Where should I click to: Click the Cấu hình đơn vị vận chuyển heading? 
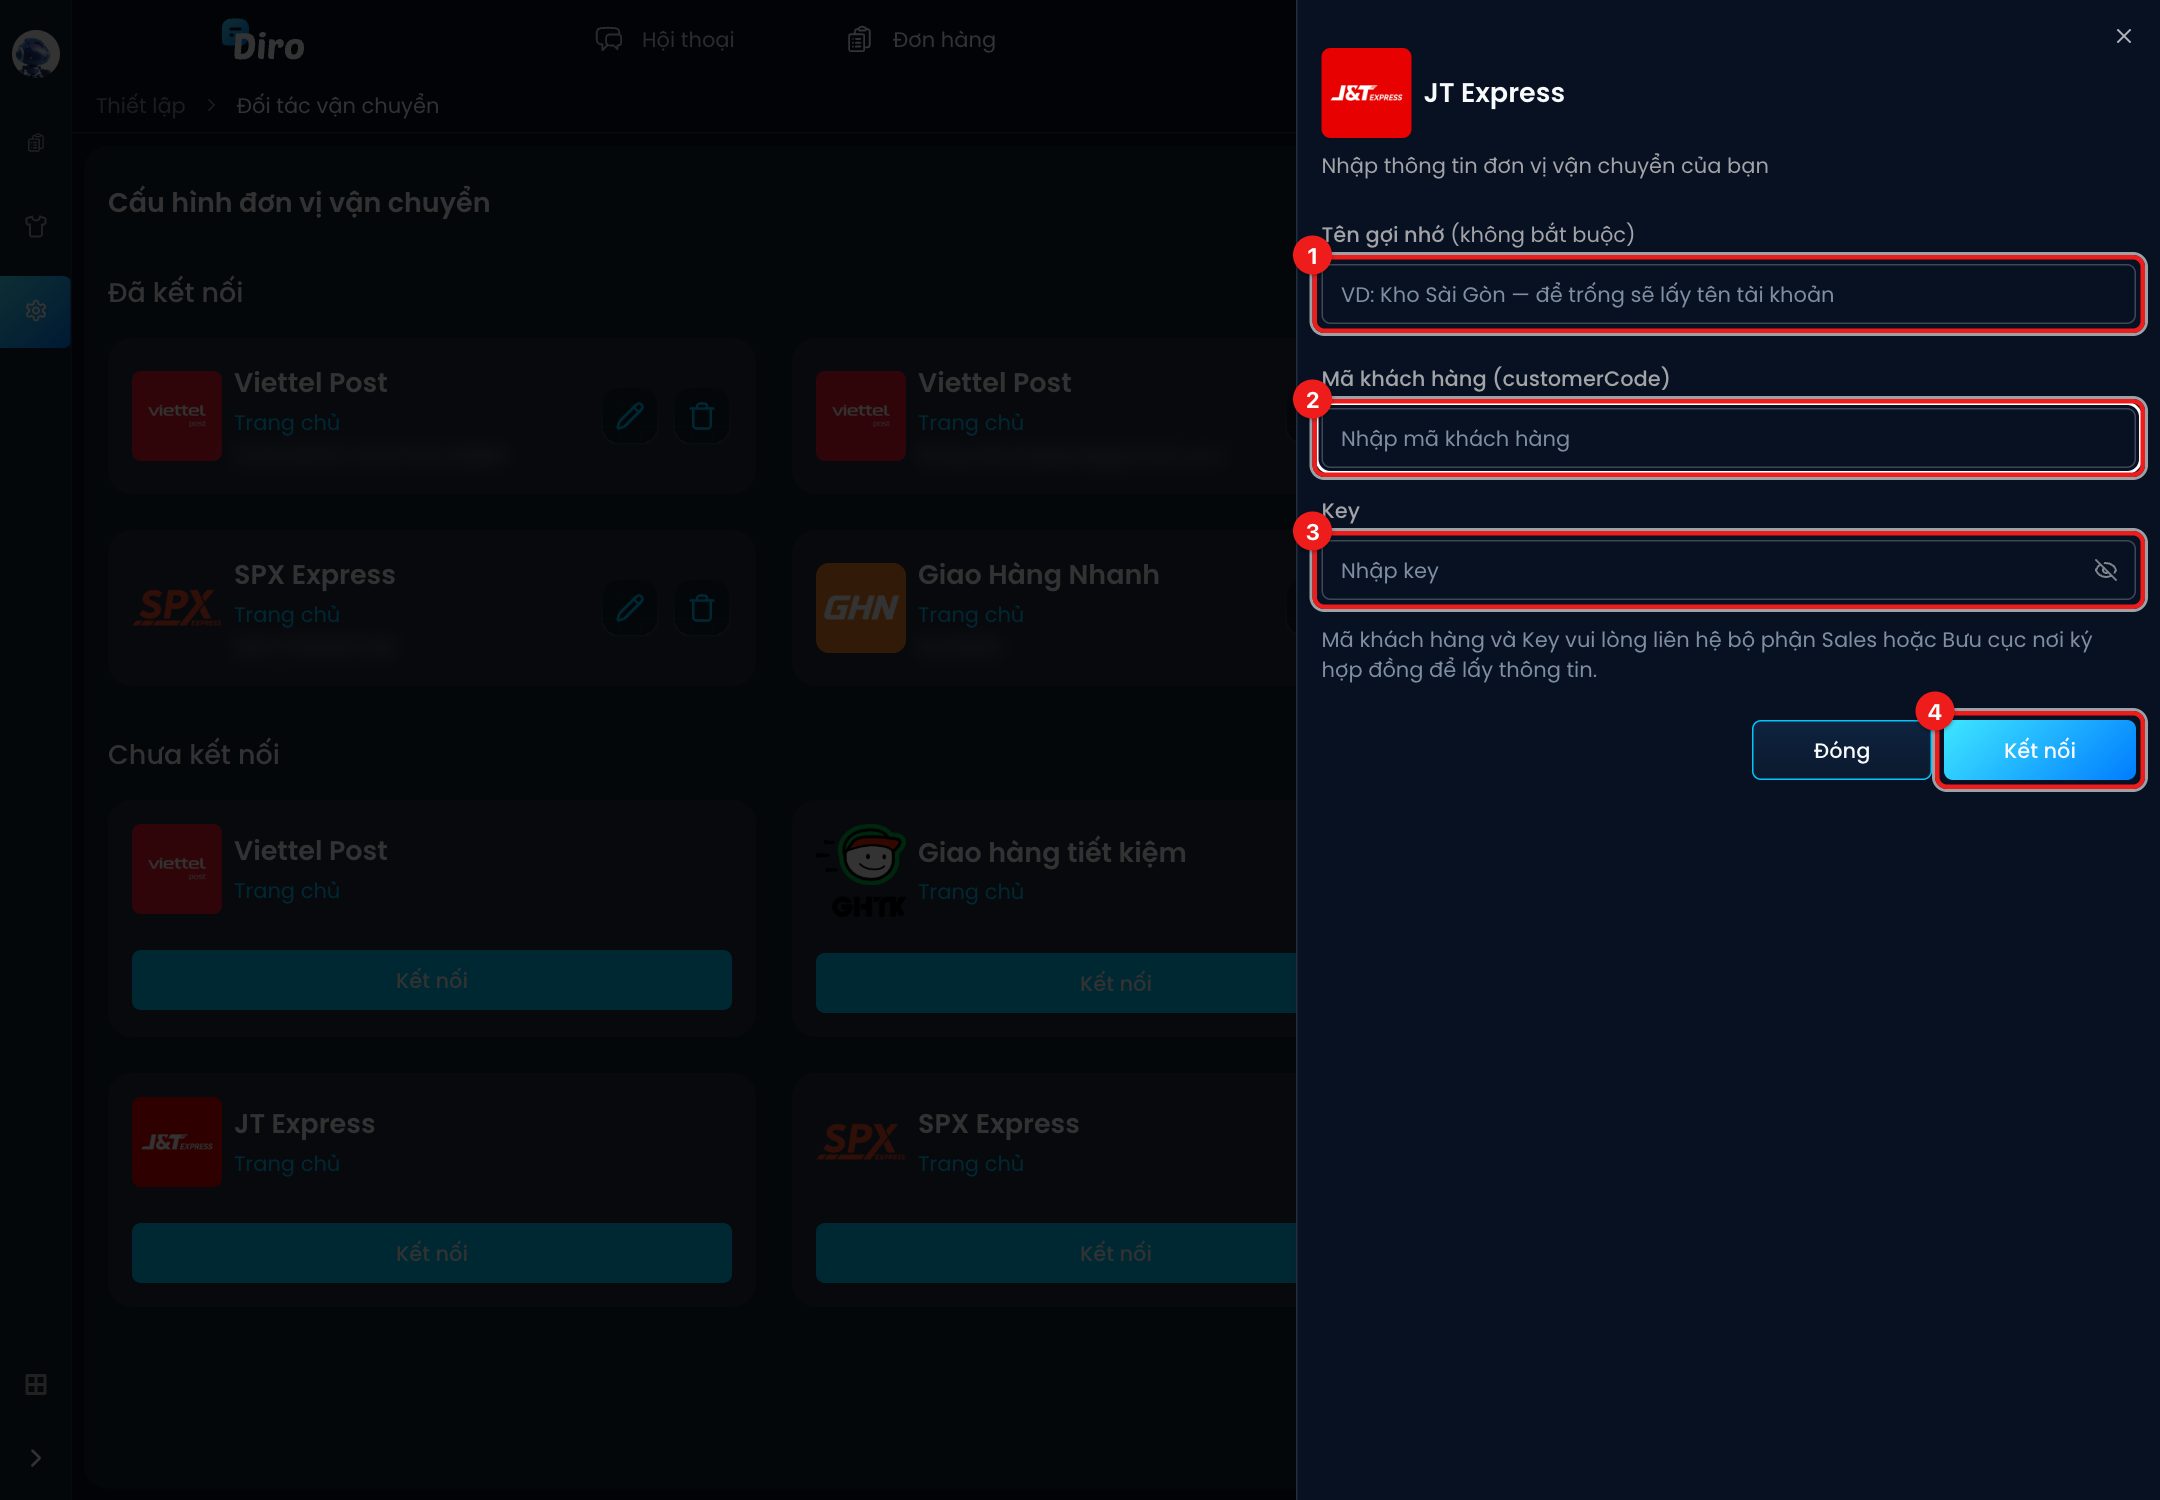point(299,203)
